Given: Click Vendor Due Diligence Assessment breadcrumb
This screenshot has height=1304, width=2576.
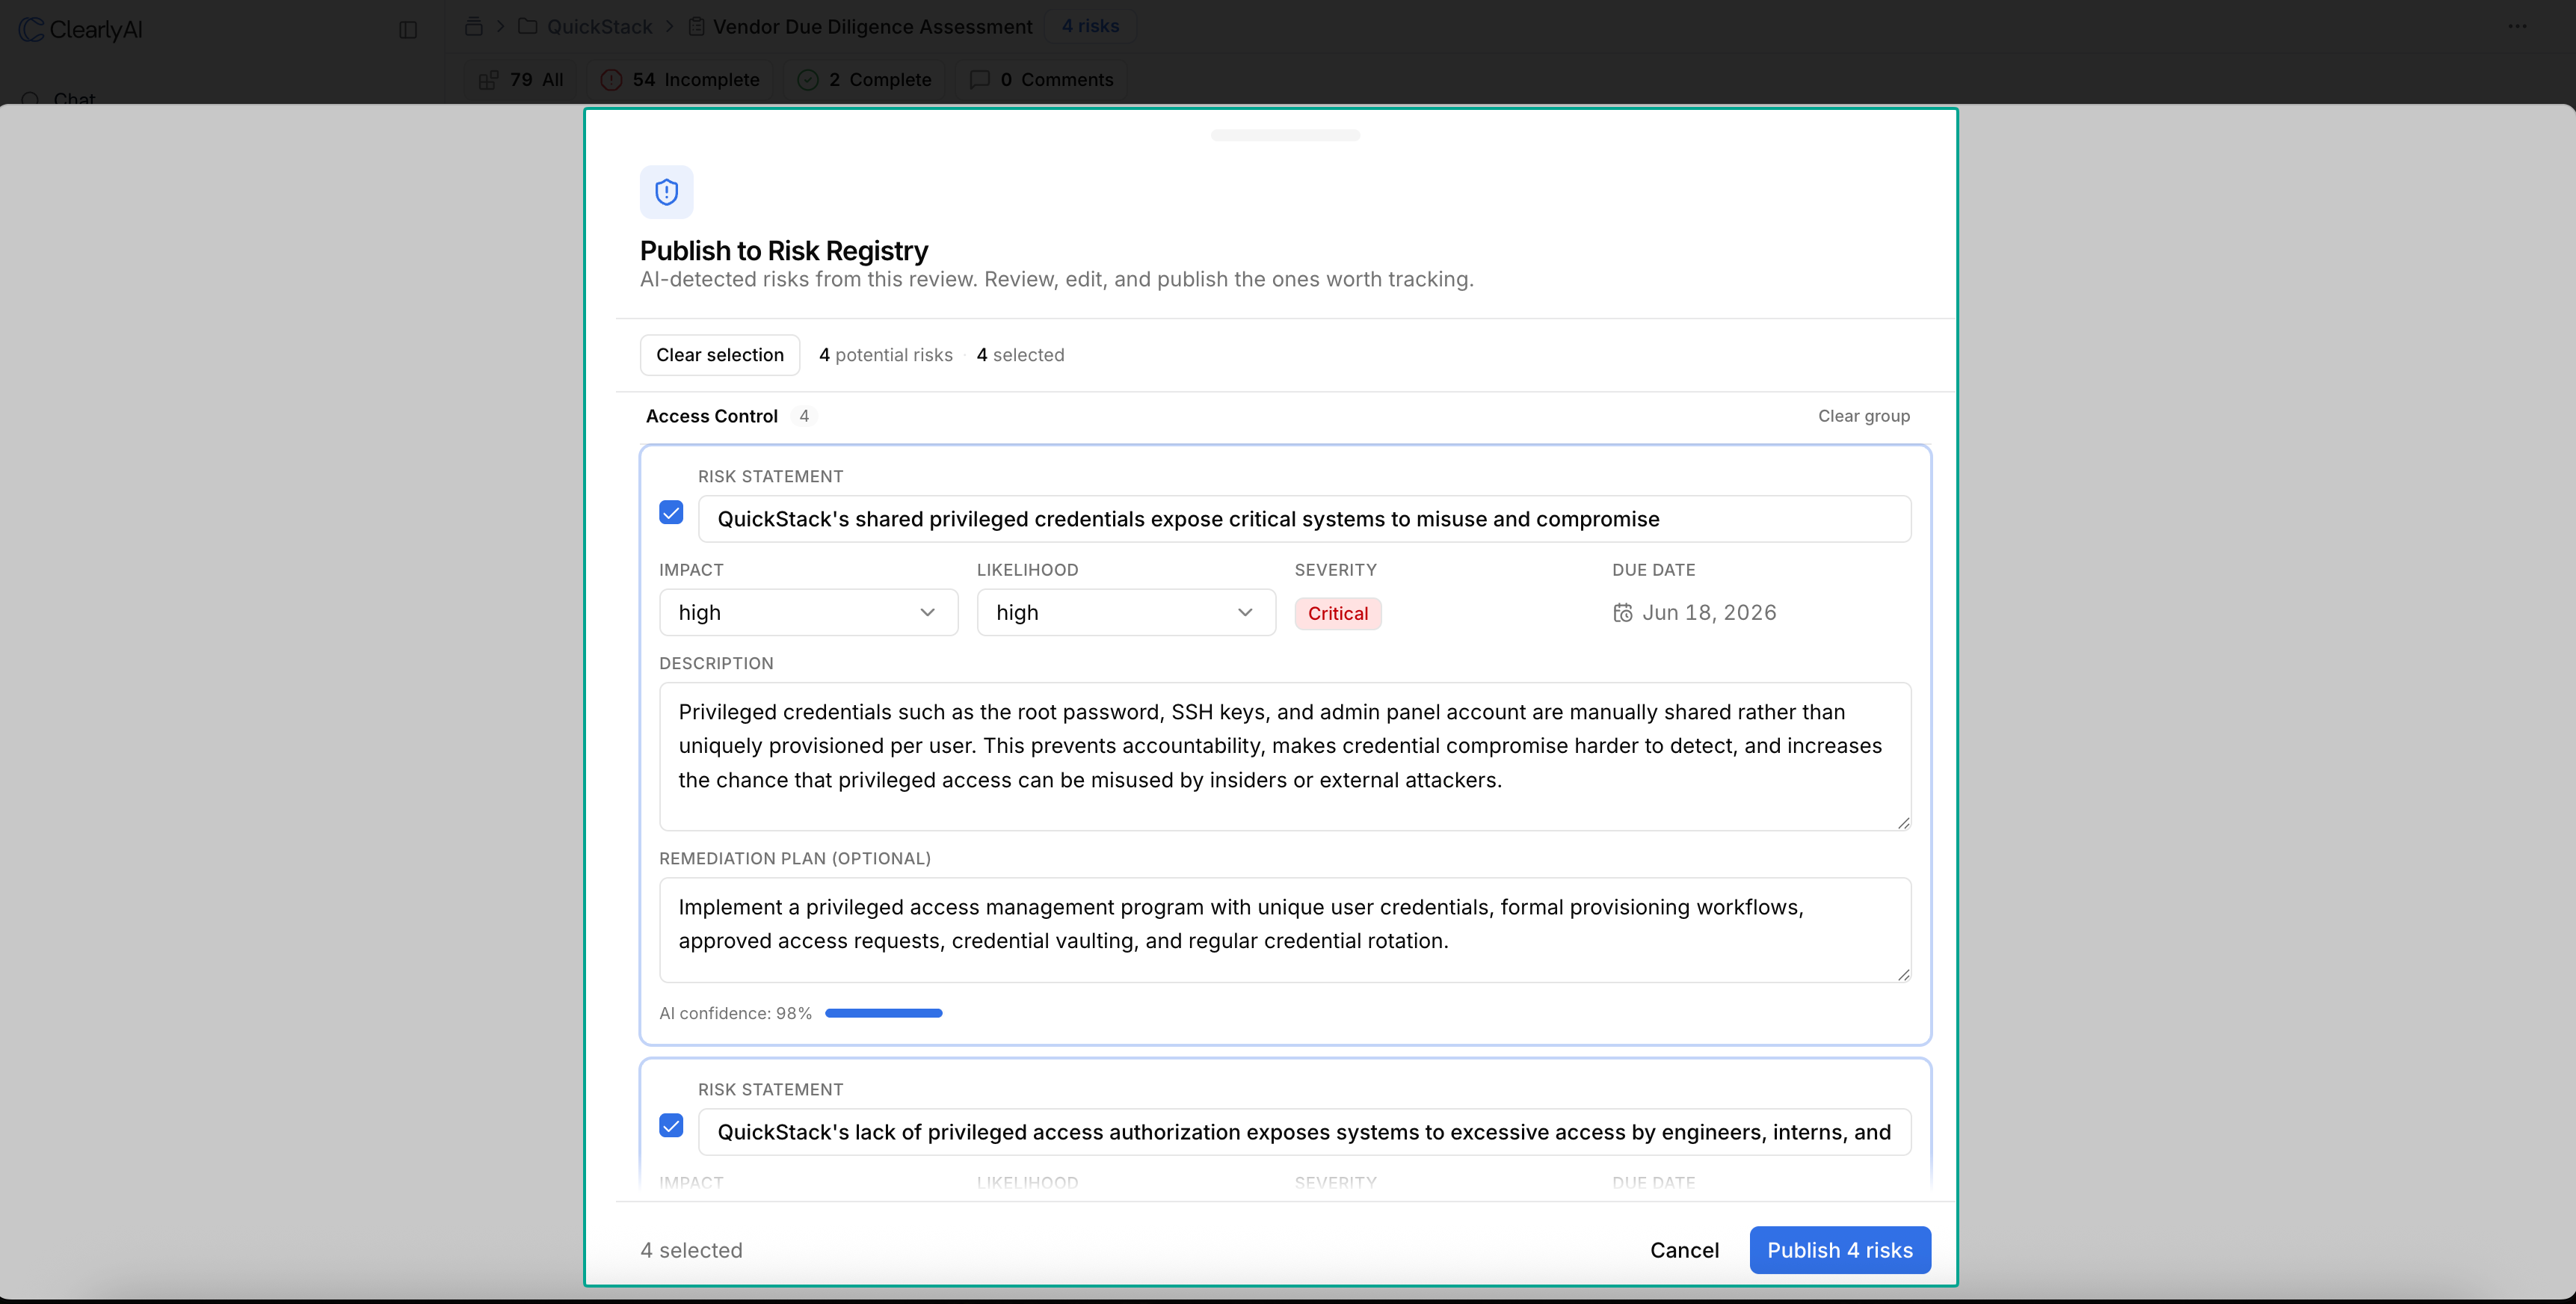Looking at the screenshot, I should 872,27.
